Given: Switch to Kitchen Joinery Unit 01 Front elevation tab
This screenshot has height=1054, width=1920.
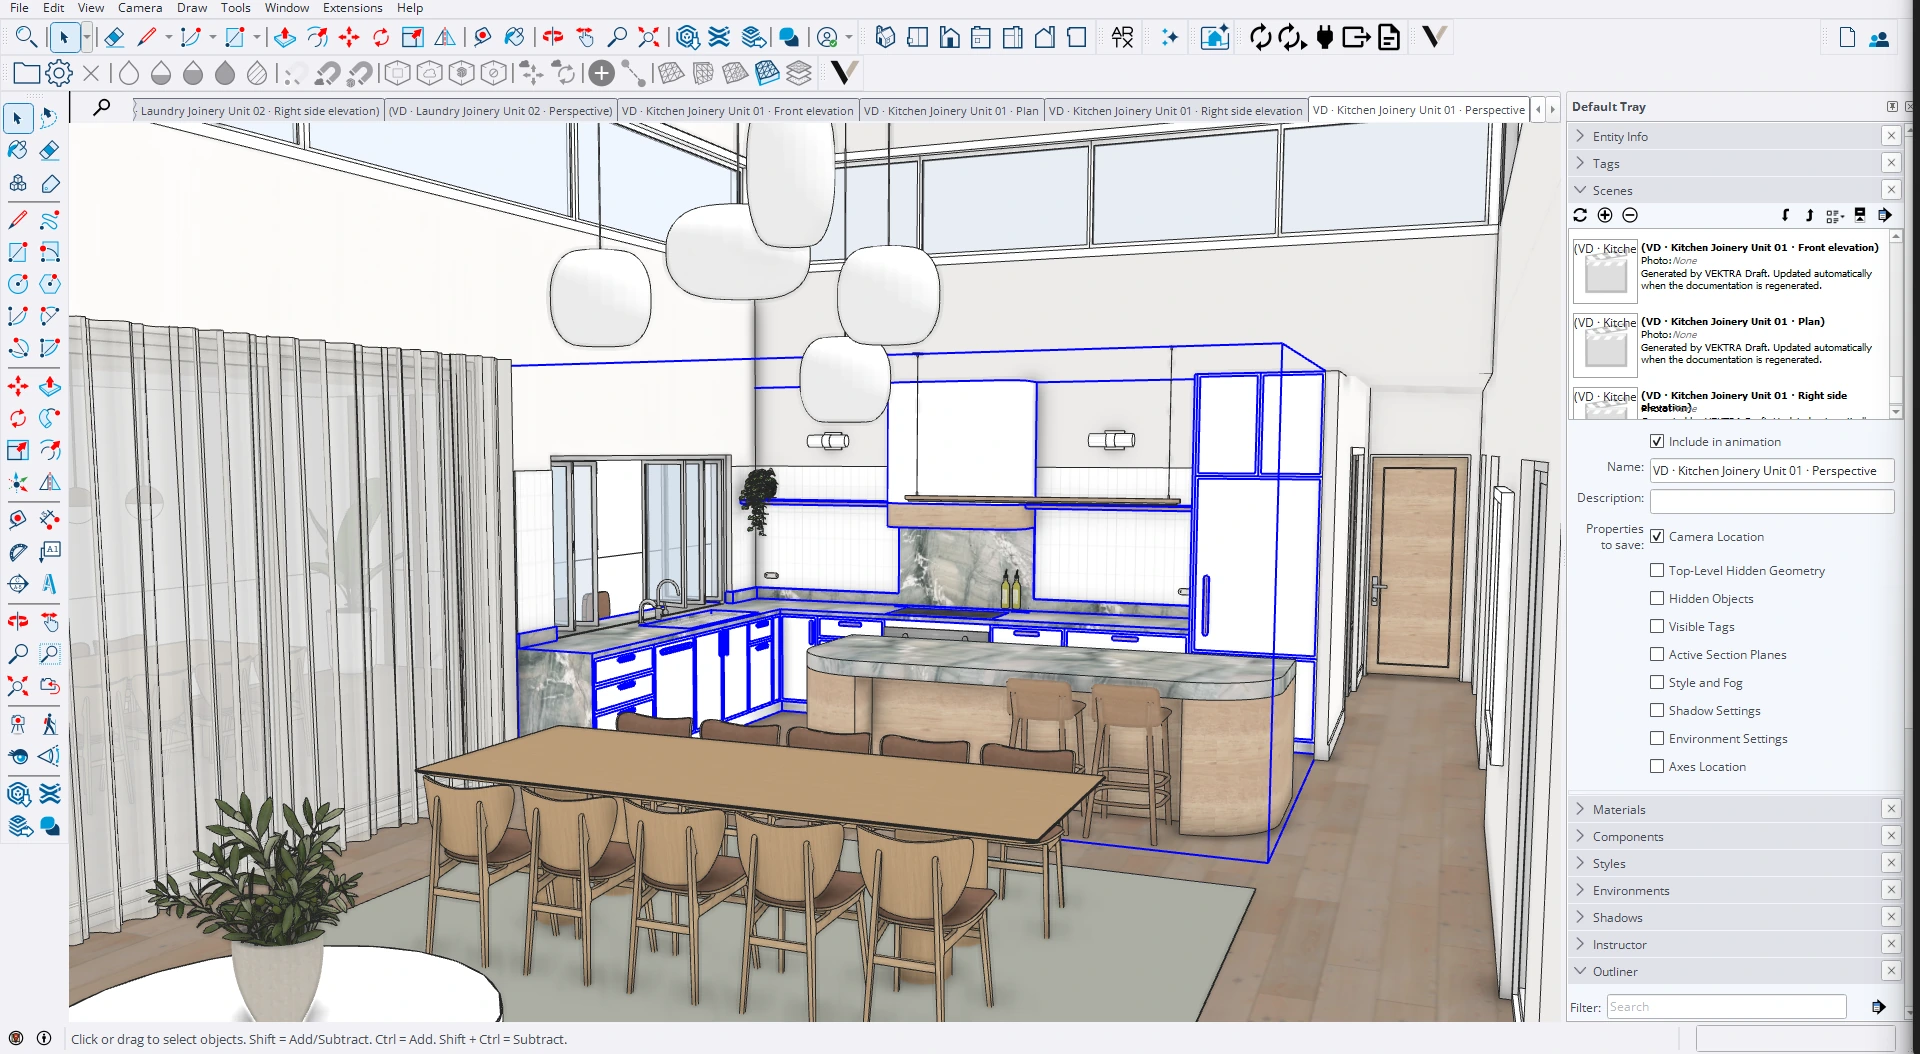Looking at the screenshot, I should (737, 111).
